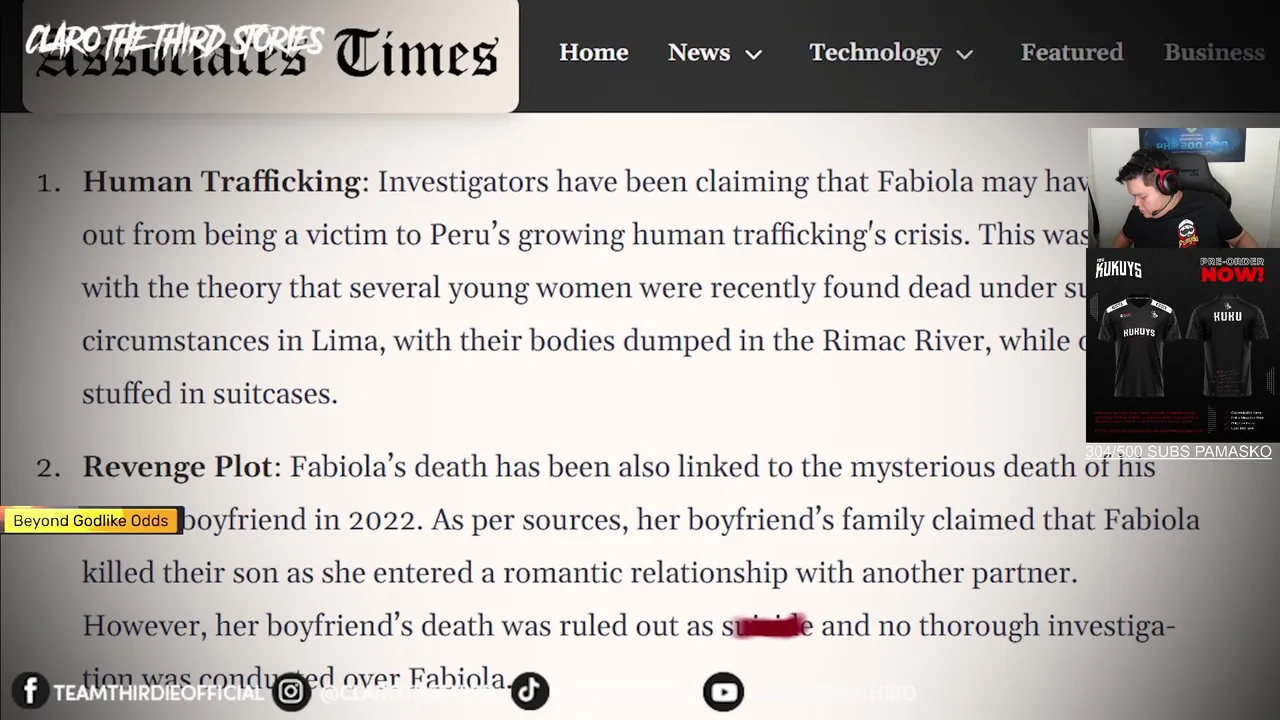Click the PRE-ORDER NOW badge on jersey ad
1280x720 pixels.
click(1231, 269)
